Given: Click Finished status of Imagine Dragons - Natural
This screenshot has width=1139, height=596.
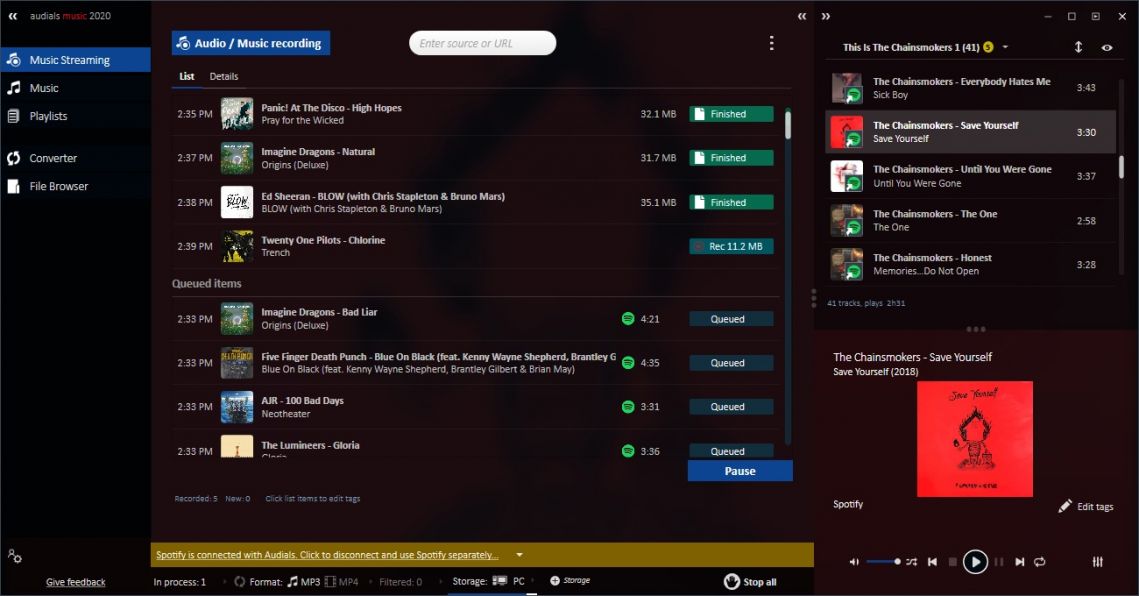Looking at the screenshot, I should coord(731,158).
